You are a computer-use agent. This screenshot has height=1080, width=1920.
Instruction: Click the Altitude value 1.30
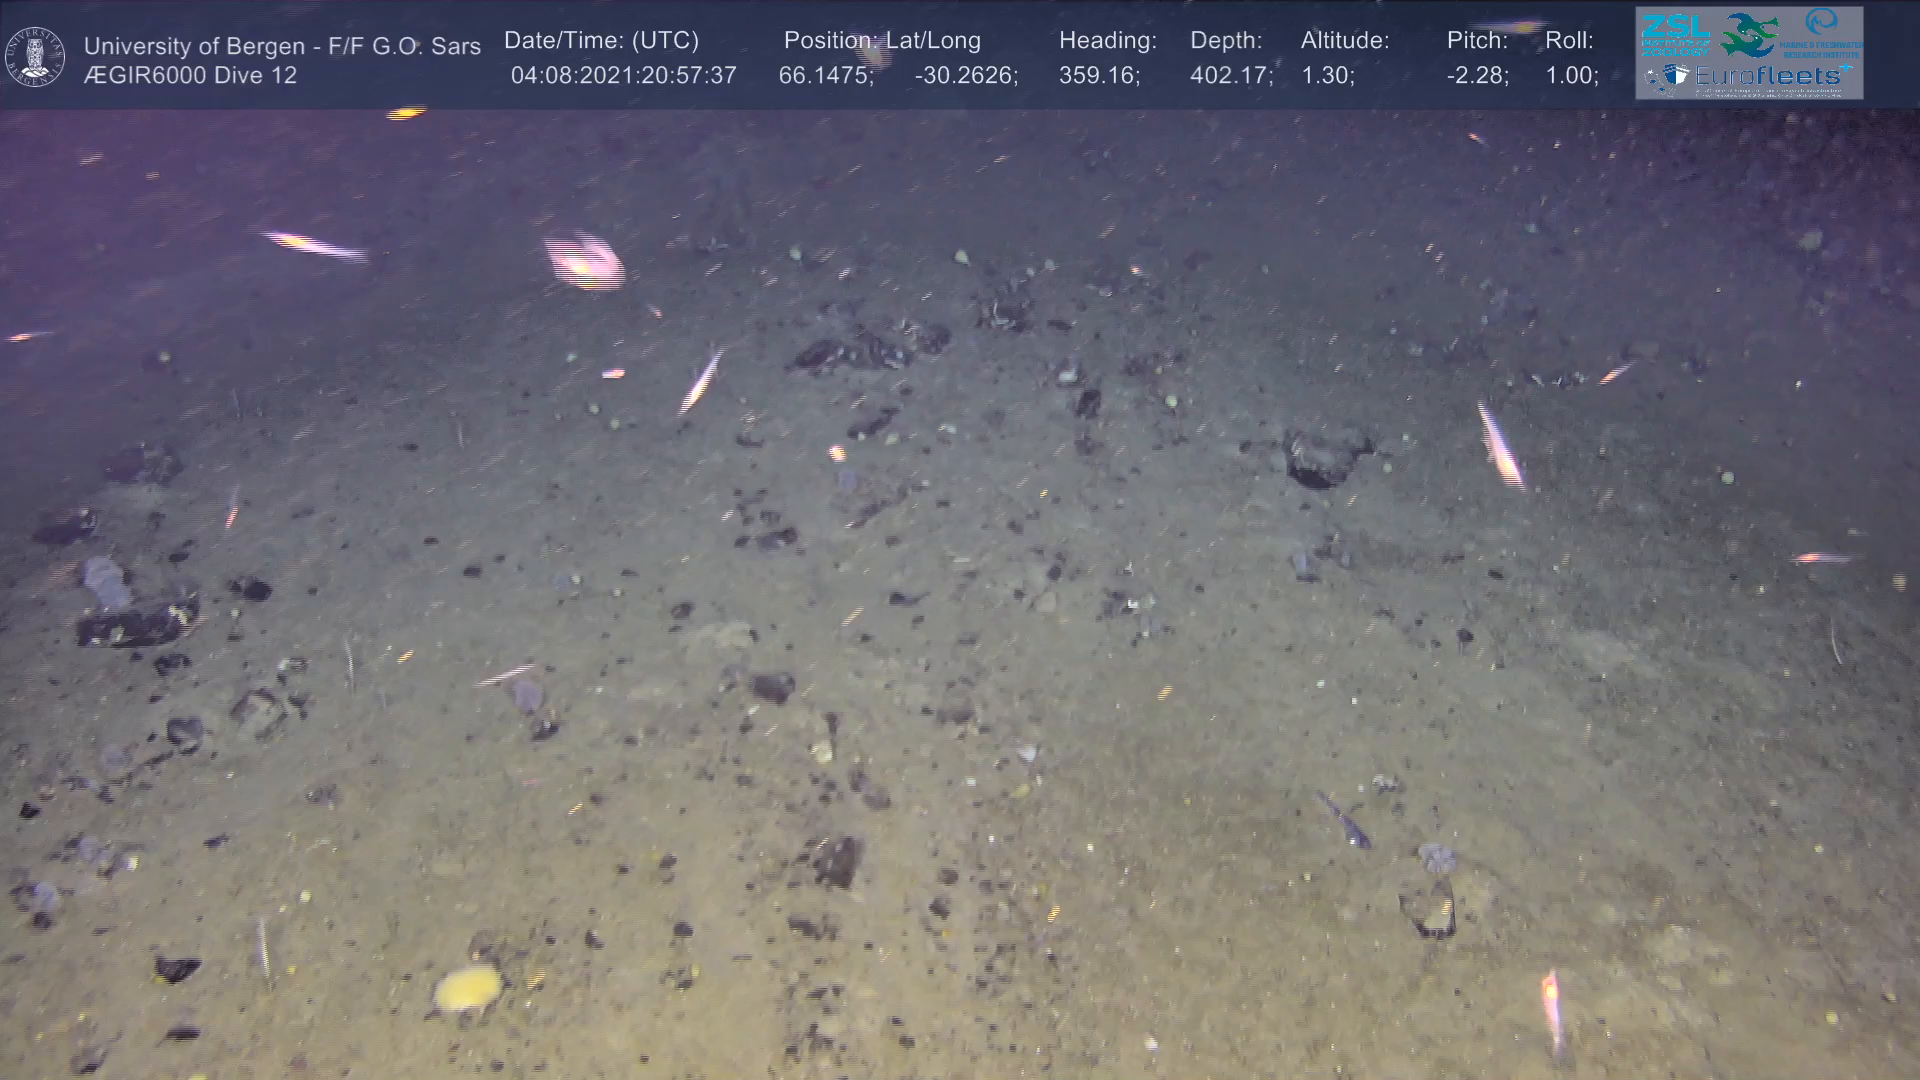point(1327,76)
